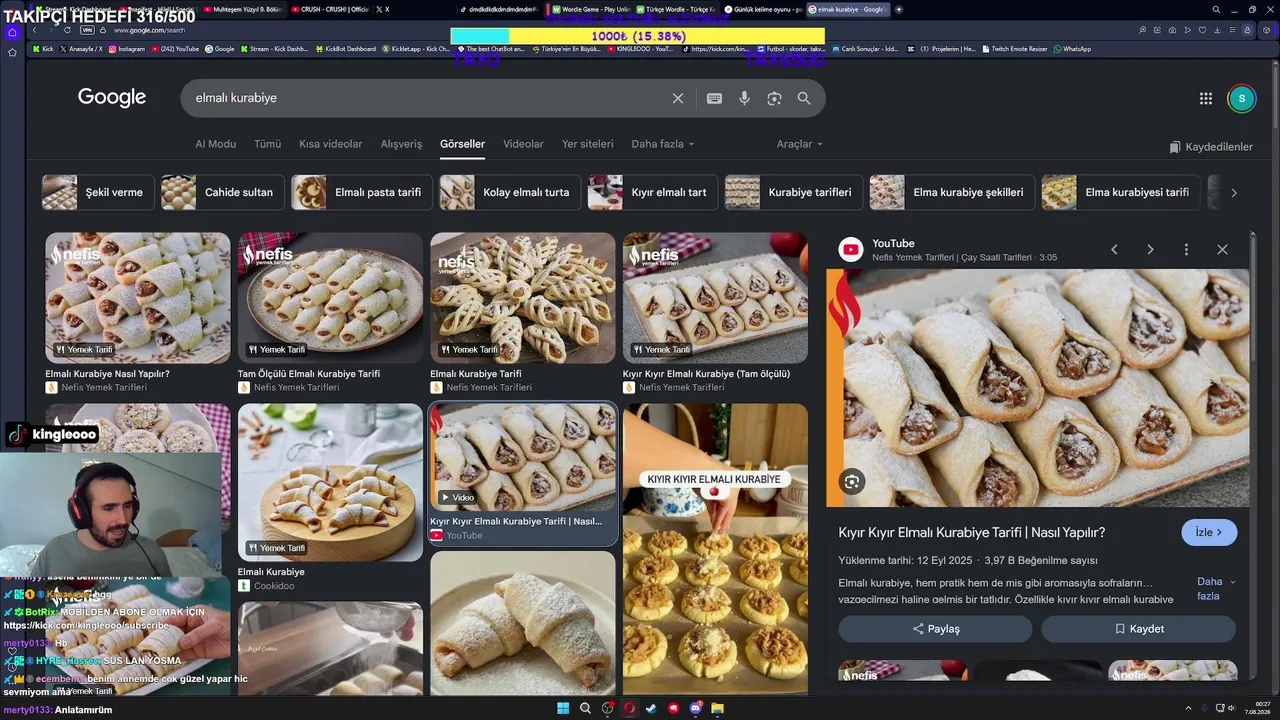This screenshot has width=1280, height=720.
Task: Open Kıyır Kıyır Elmalı Kurabiye Tarifi title link
Action: pos(972,533)
